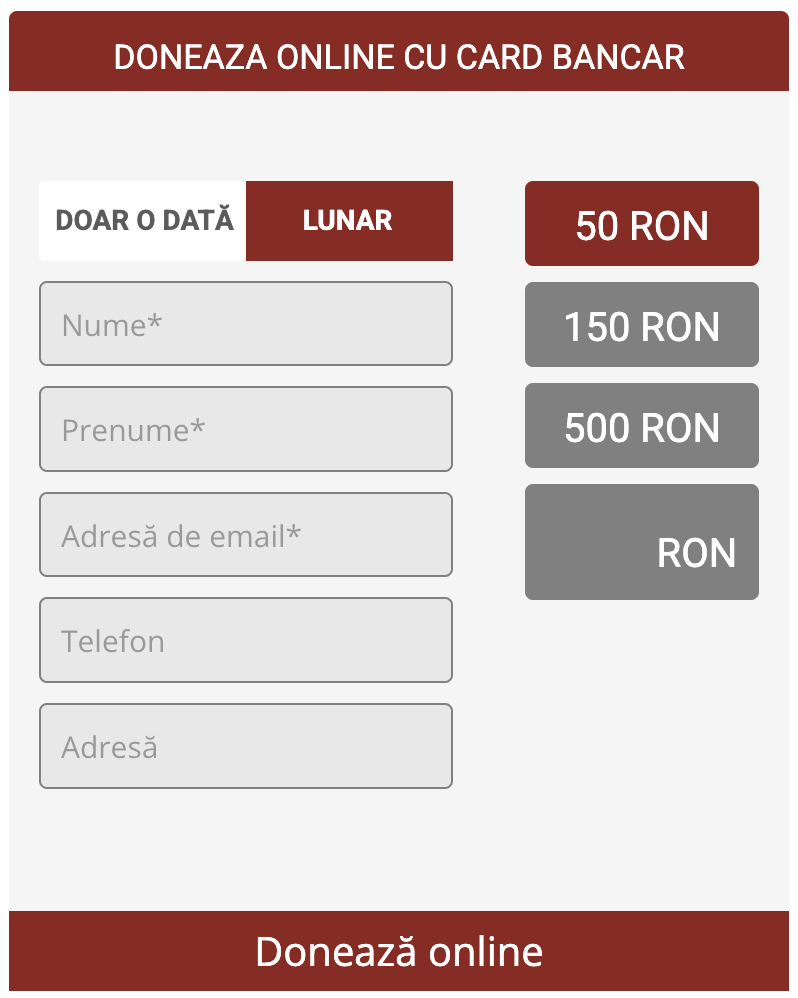Viewport: 798px width, 998px height.
Task: Select the DOAR O DATĂ donation option
Action: pyautogui.click(x=143, y=221)
